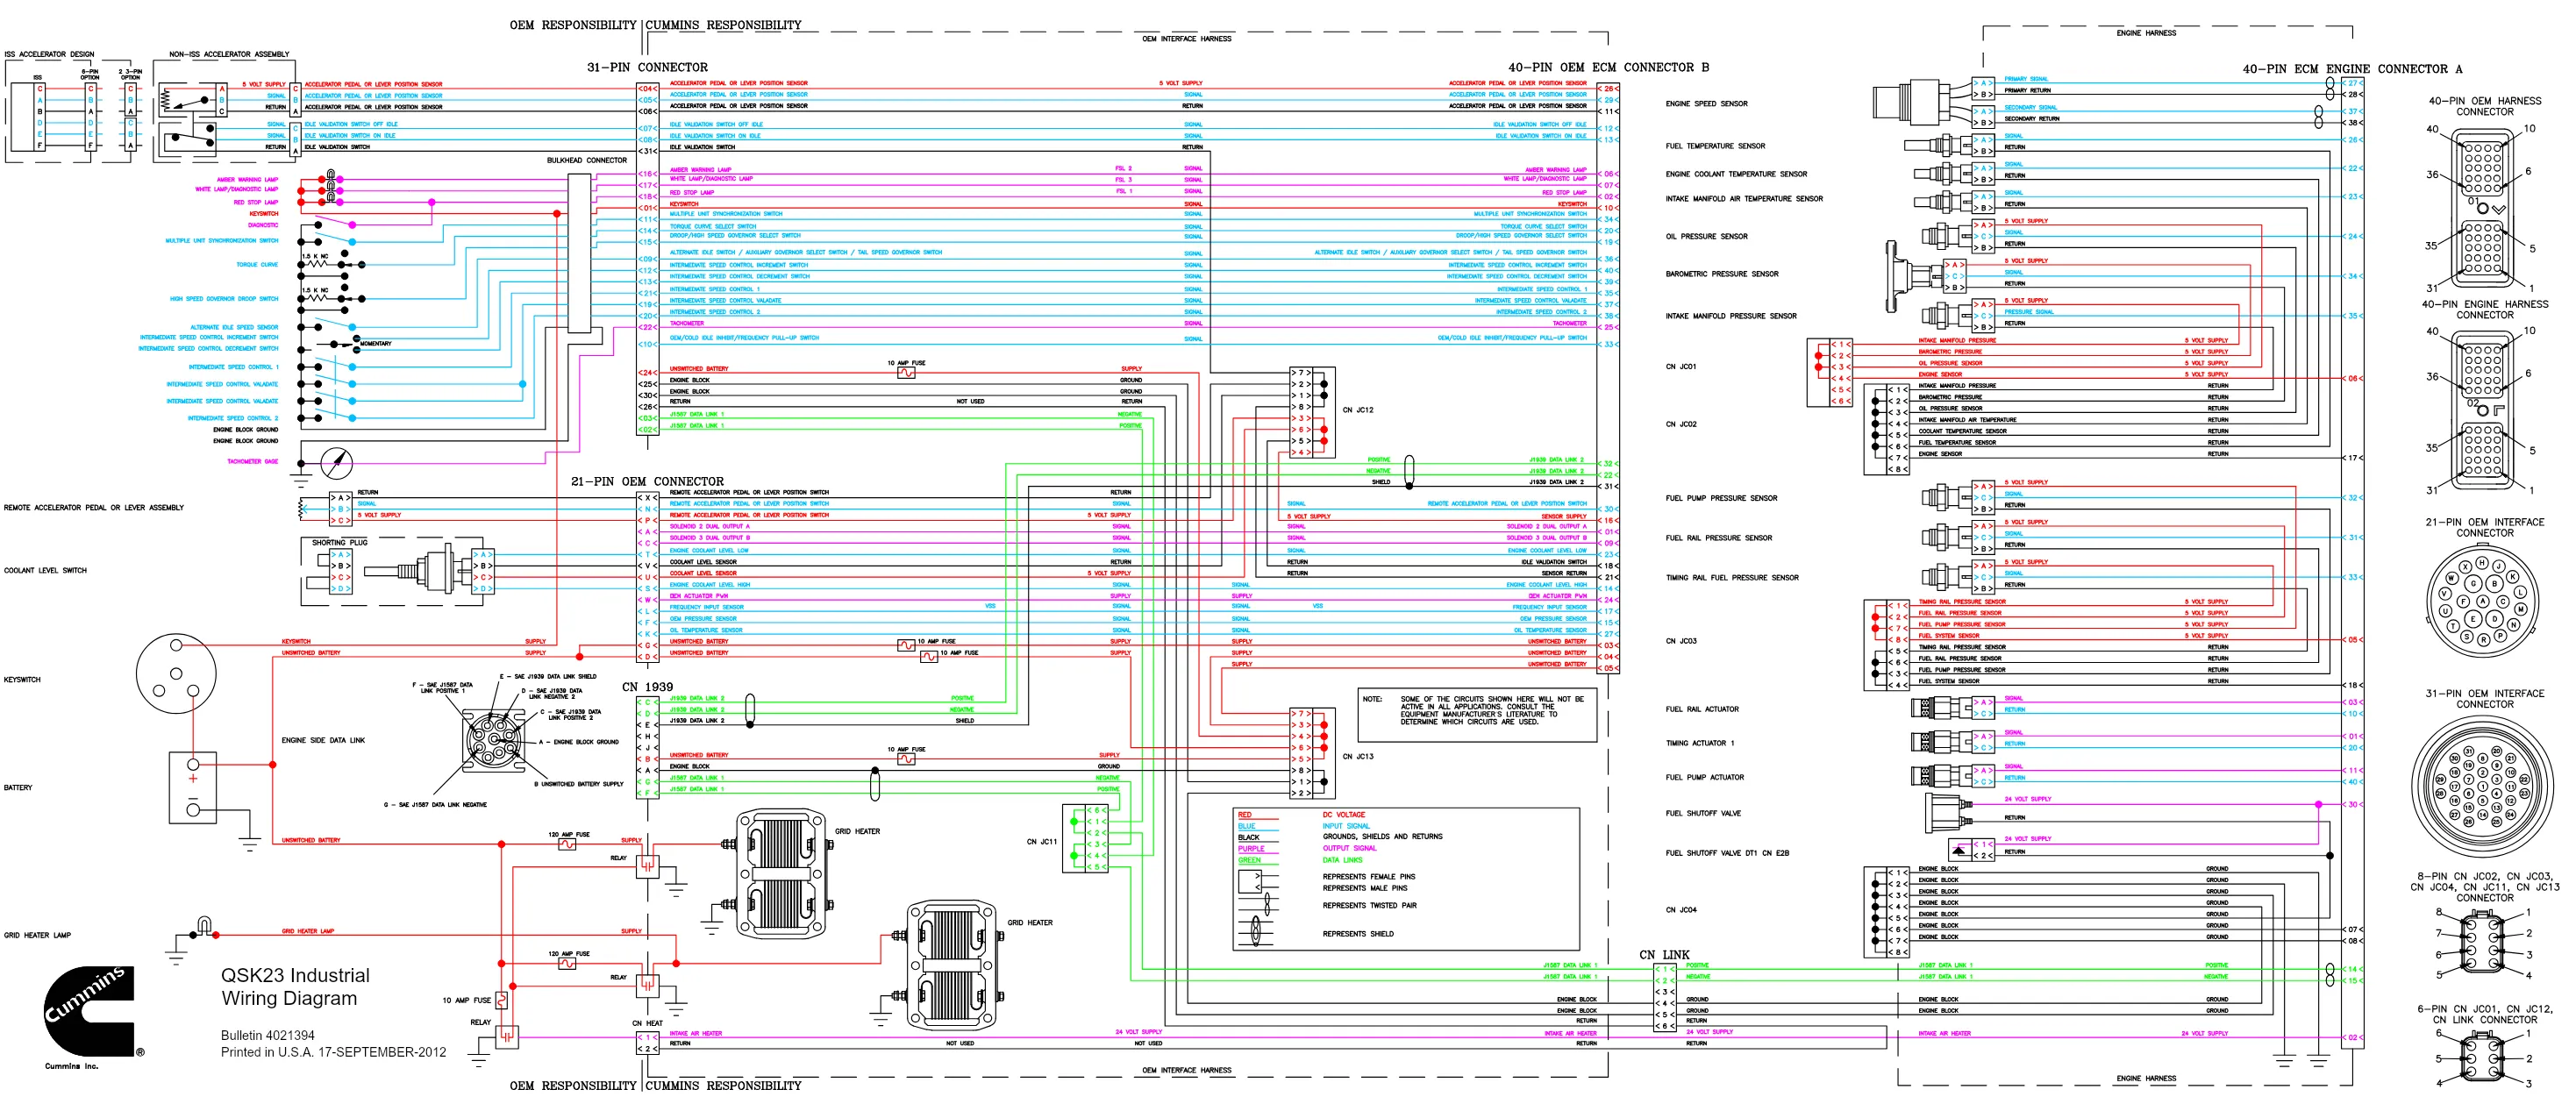
Task: Select the 'NOTE:' text box
Action: (x=1477, y=714)
